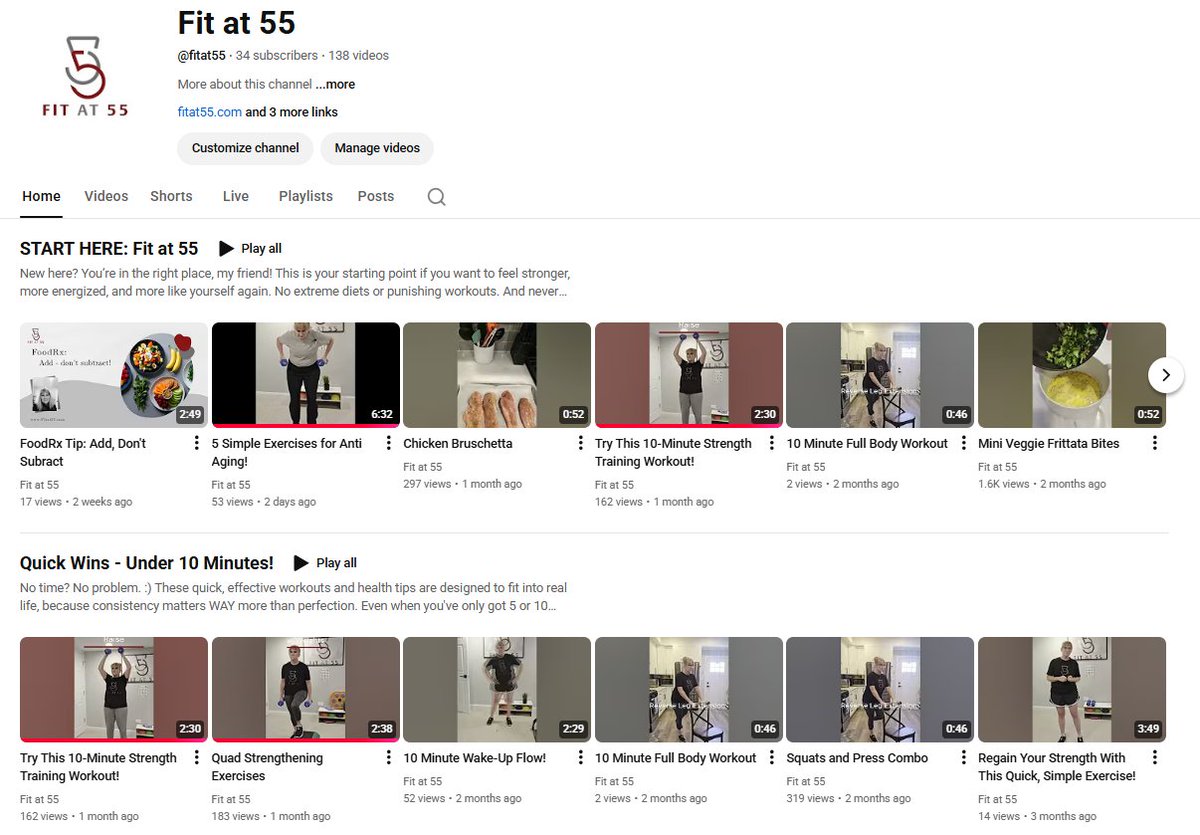
Task: Click '5 Simple Exercises for Anti Aging!' title
Action: coord(287,452)
